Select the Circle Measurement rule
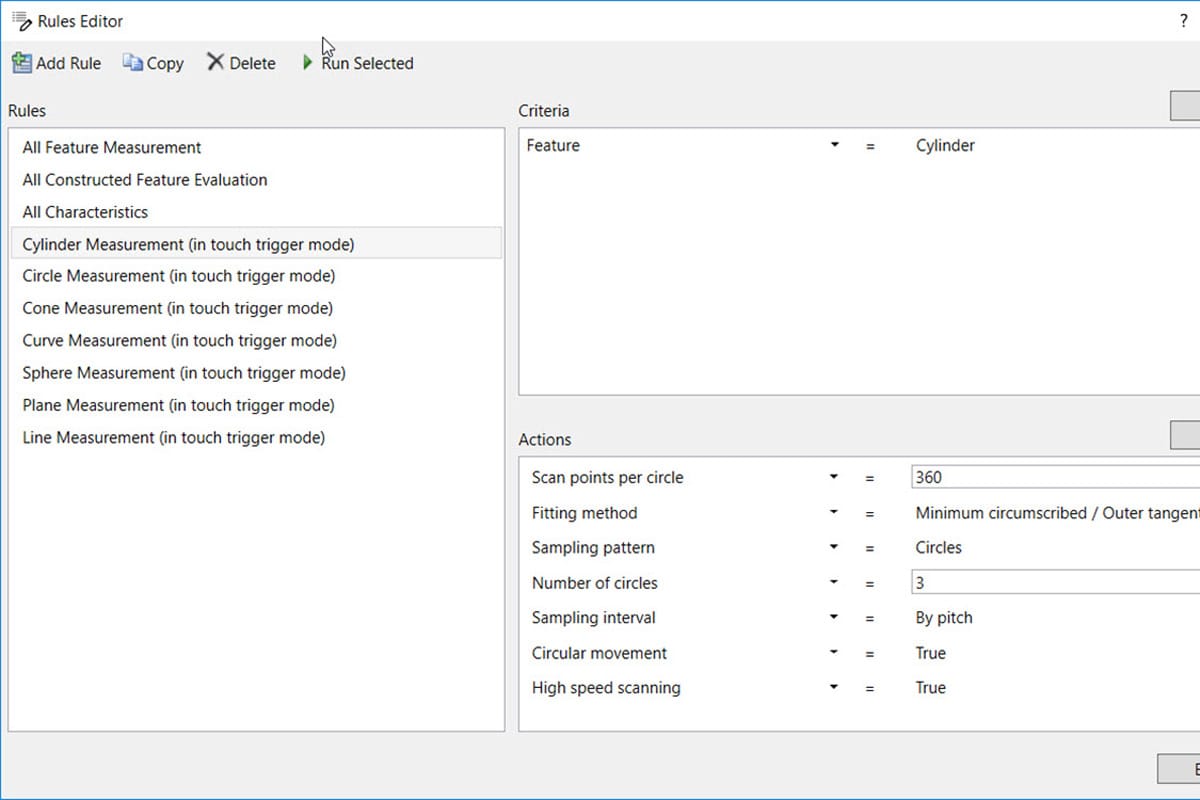The image size is (1200, 800). tap(178, 276)
